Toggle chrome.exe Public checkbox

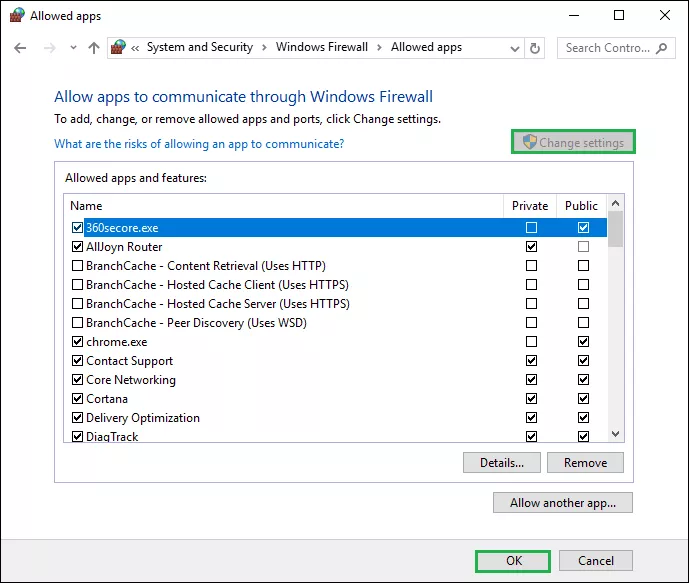[583, 341]
